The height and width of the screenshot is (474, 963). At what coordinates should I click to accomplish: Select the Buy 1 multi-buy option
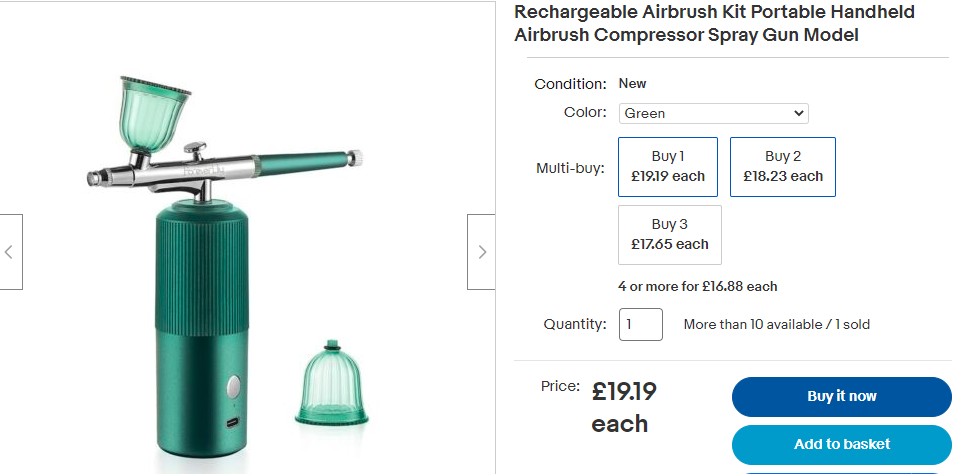(x=668, y=166)
